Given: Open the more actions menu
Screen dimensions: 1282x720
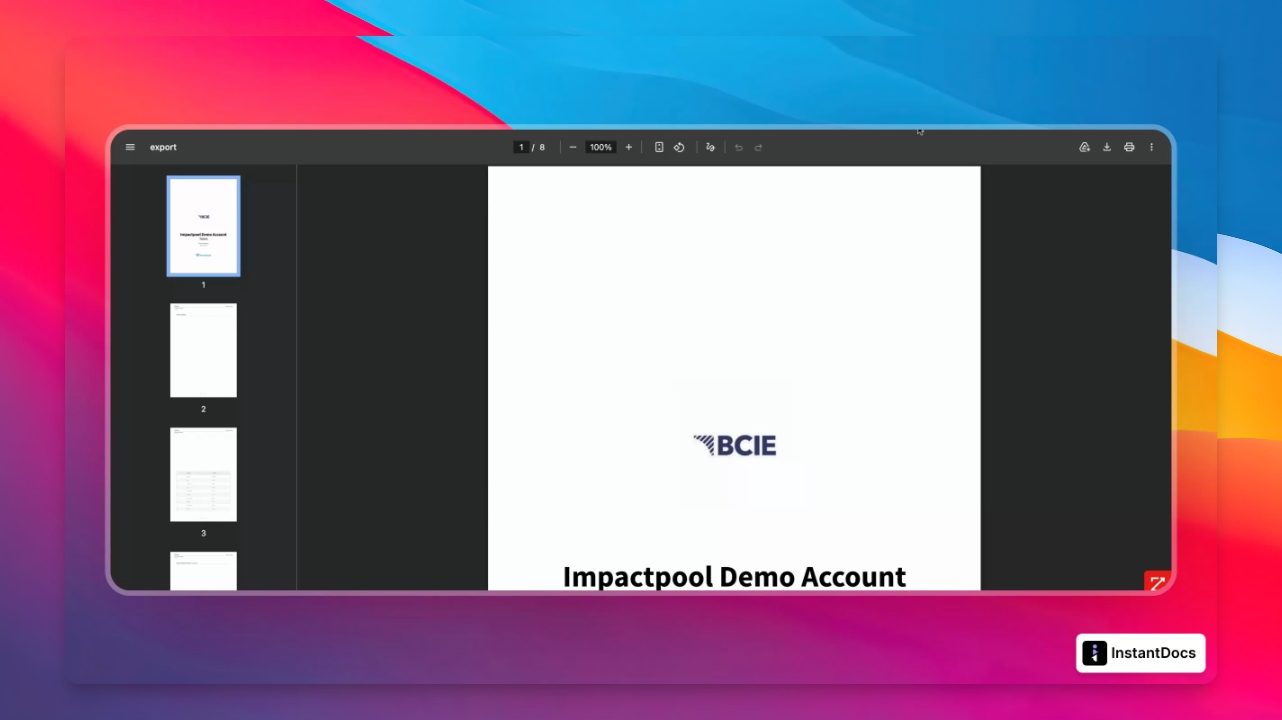Looking at the screenshot, I should 1151,147.
